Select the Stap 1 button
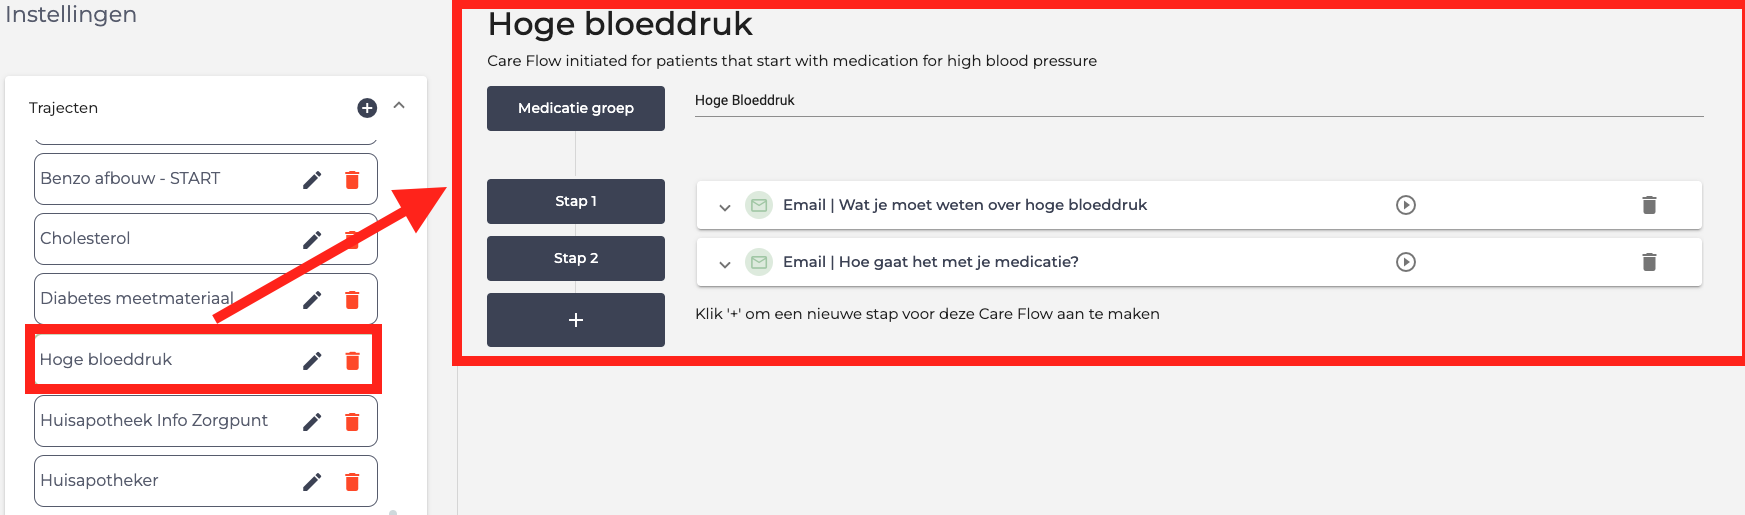Screen dimensions: 1745x515 [x=576, y=201]
